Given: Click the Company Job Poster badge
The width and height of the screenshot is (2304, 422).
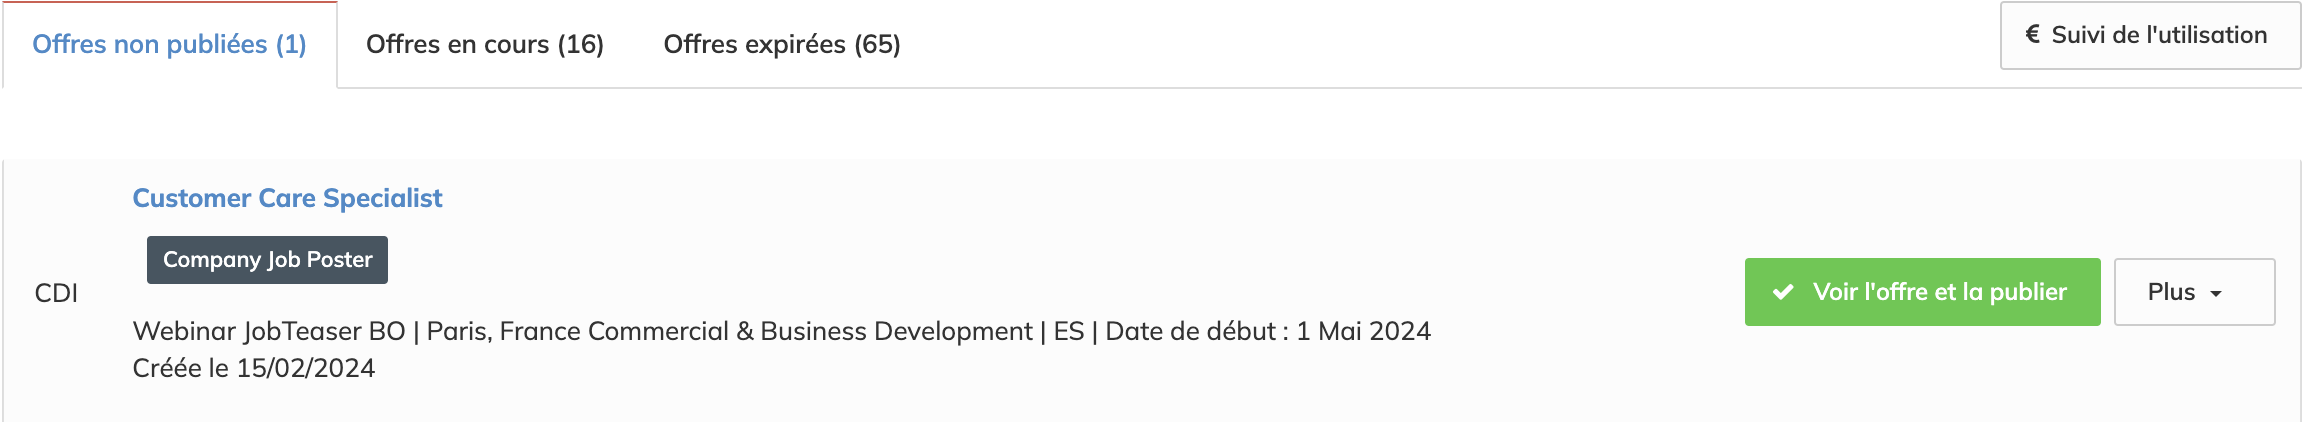Looking at the screenshot, I should tap(267, 260).
